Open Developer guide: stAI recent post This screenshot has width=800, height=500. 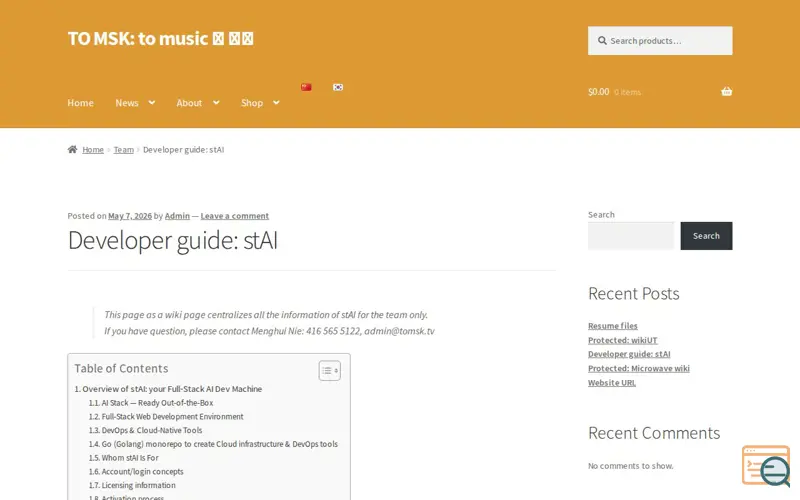(x=629, y=354)
